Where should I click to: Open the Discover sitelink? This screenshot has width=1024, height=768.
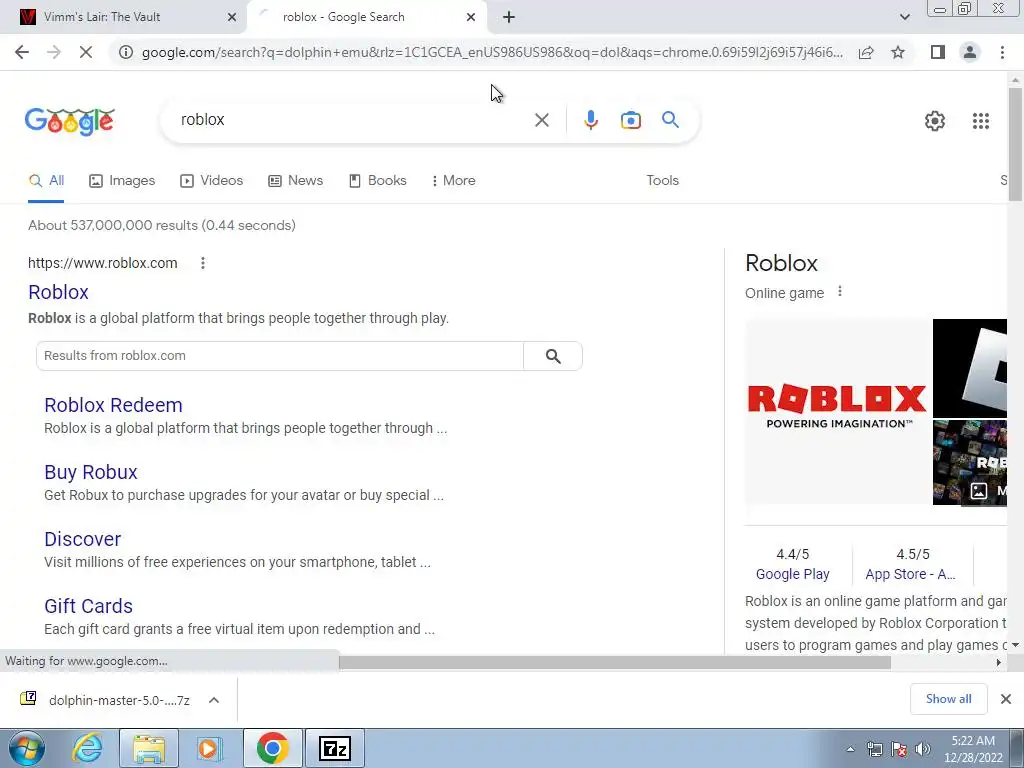(82, 539)
